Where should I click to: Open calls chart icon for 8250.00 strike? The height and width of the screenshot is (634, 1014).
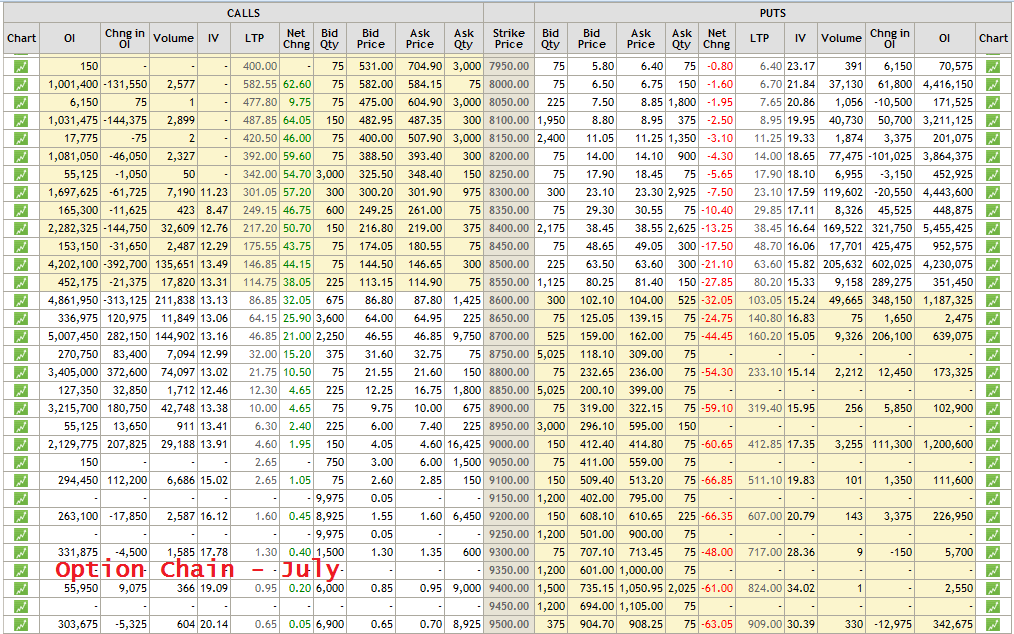[21, 174]
